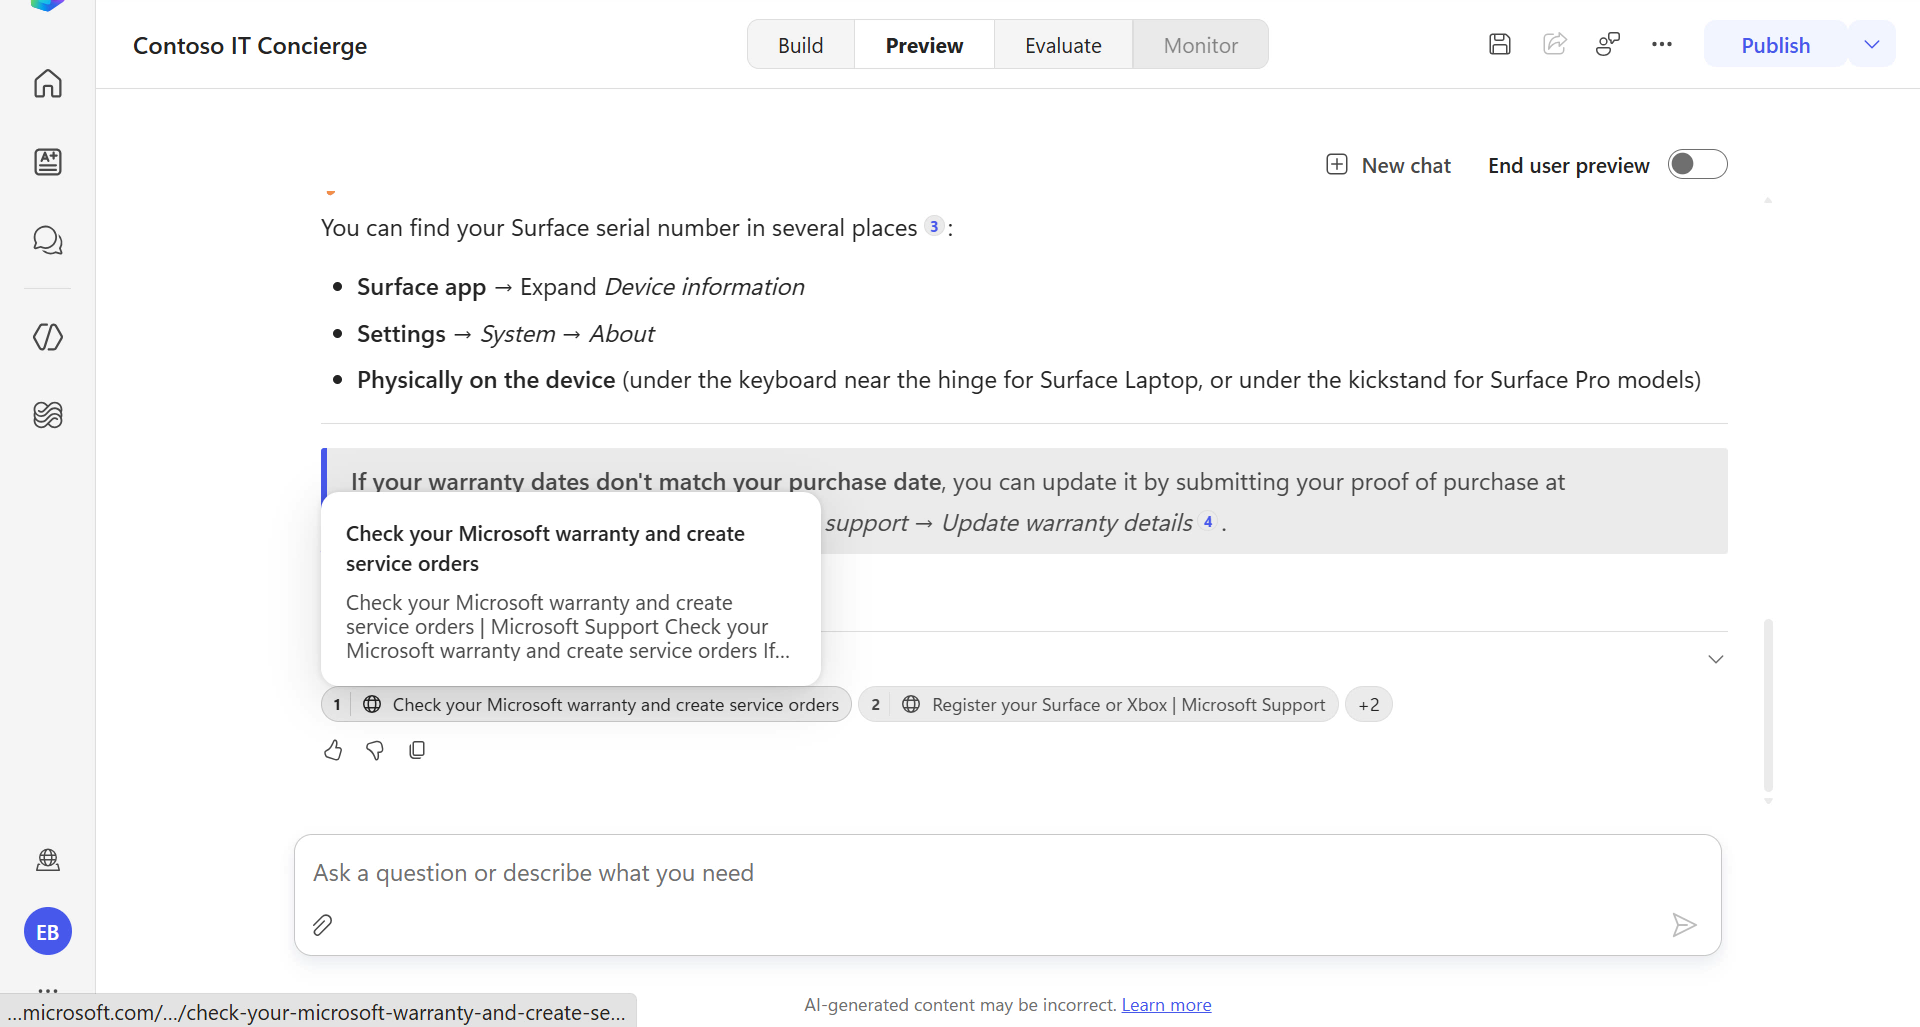
Task: Switch to the Build tab
Action: coord(801,45)
